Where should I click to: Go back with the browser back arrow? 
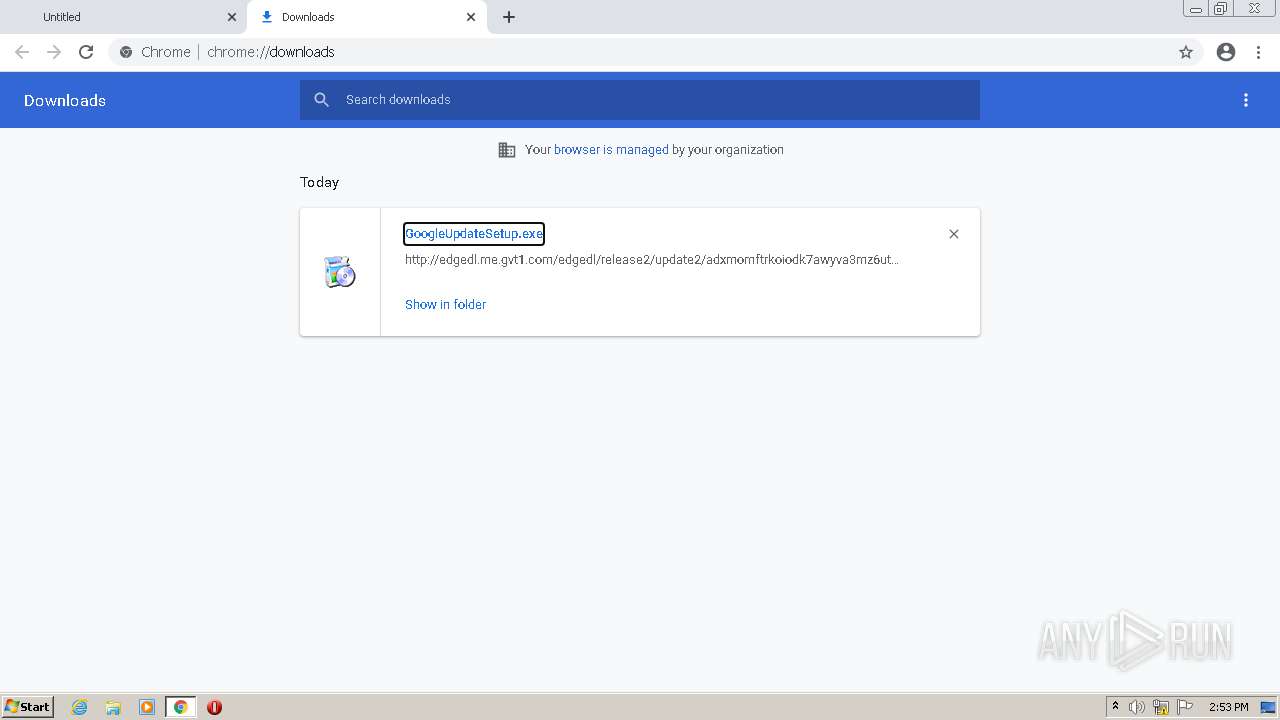point(22,52)
